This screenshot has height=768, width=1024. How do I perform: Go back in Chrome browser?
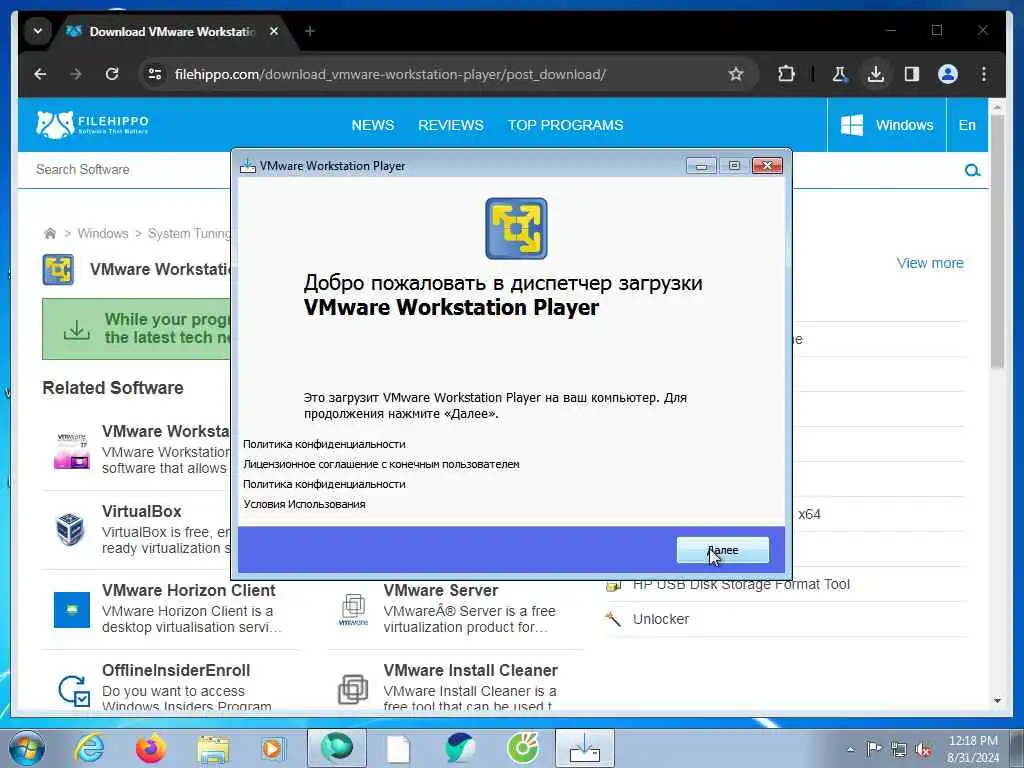click(40, 74)
